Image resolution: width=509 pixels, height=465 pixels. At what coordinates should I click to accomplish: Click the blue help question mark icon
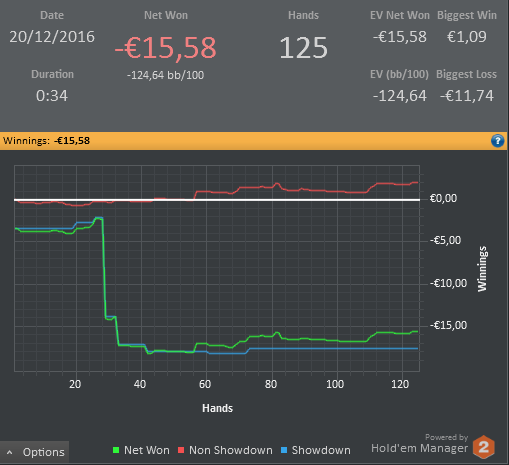[x=497, y=141]
